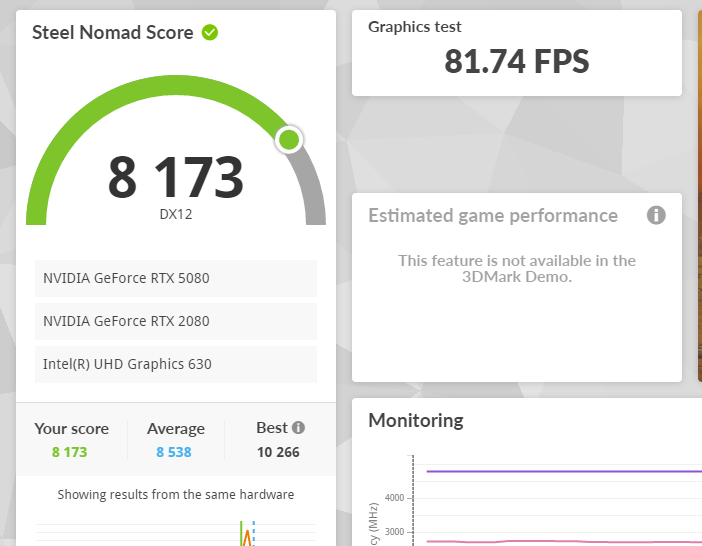Click the green validated checkmark icon
The height and width of the screenshot is (546, 702).
pos(210,33)
